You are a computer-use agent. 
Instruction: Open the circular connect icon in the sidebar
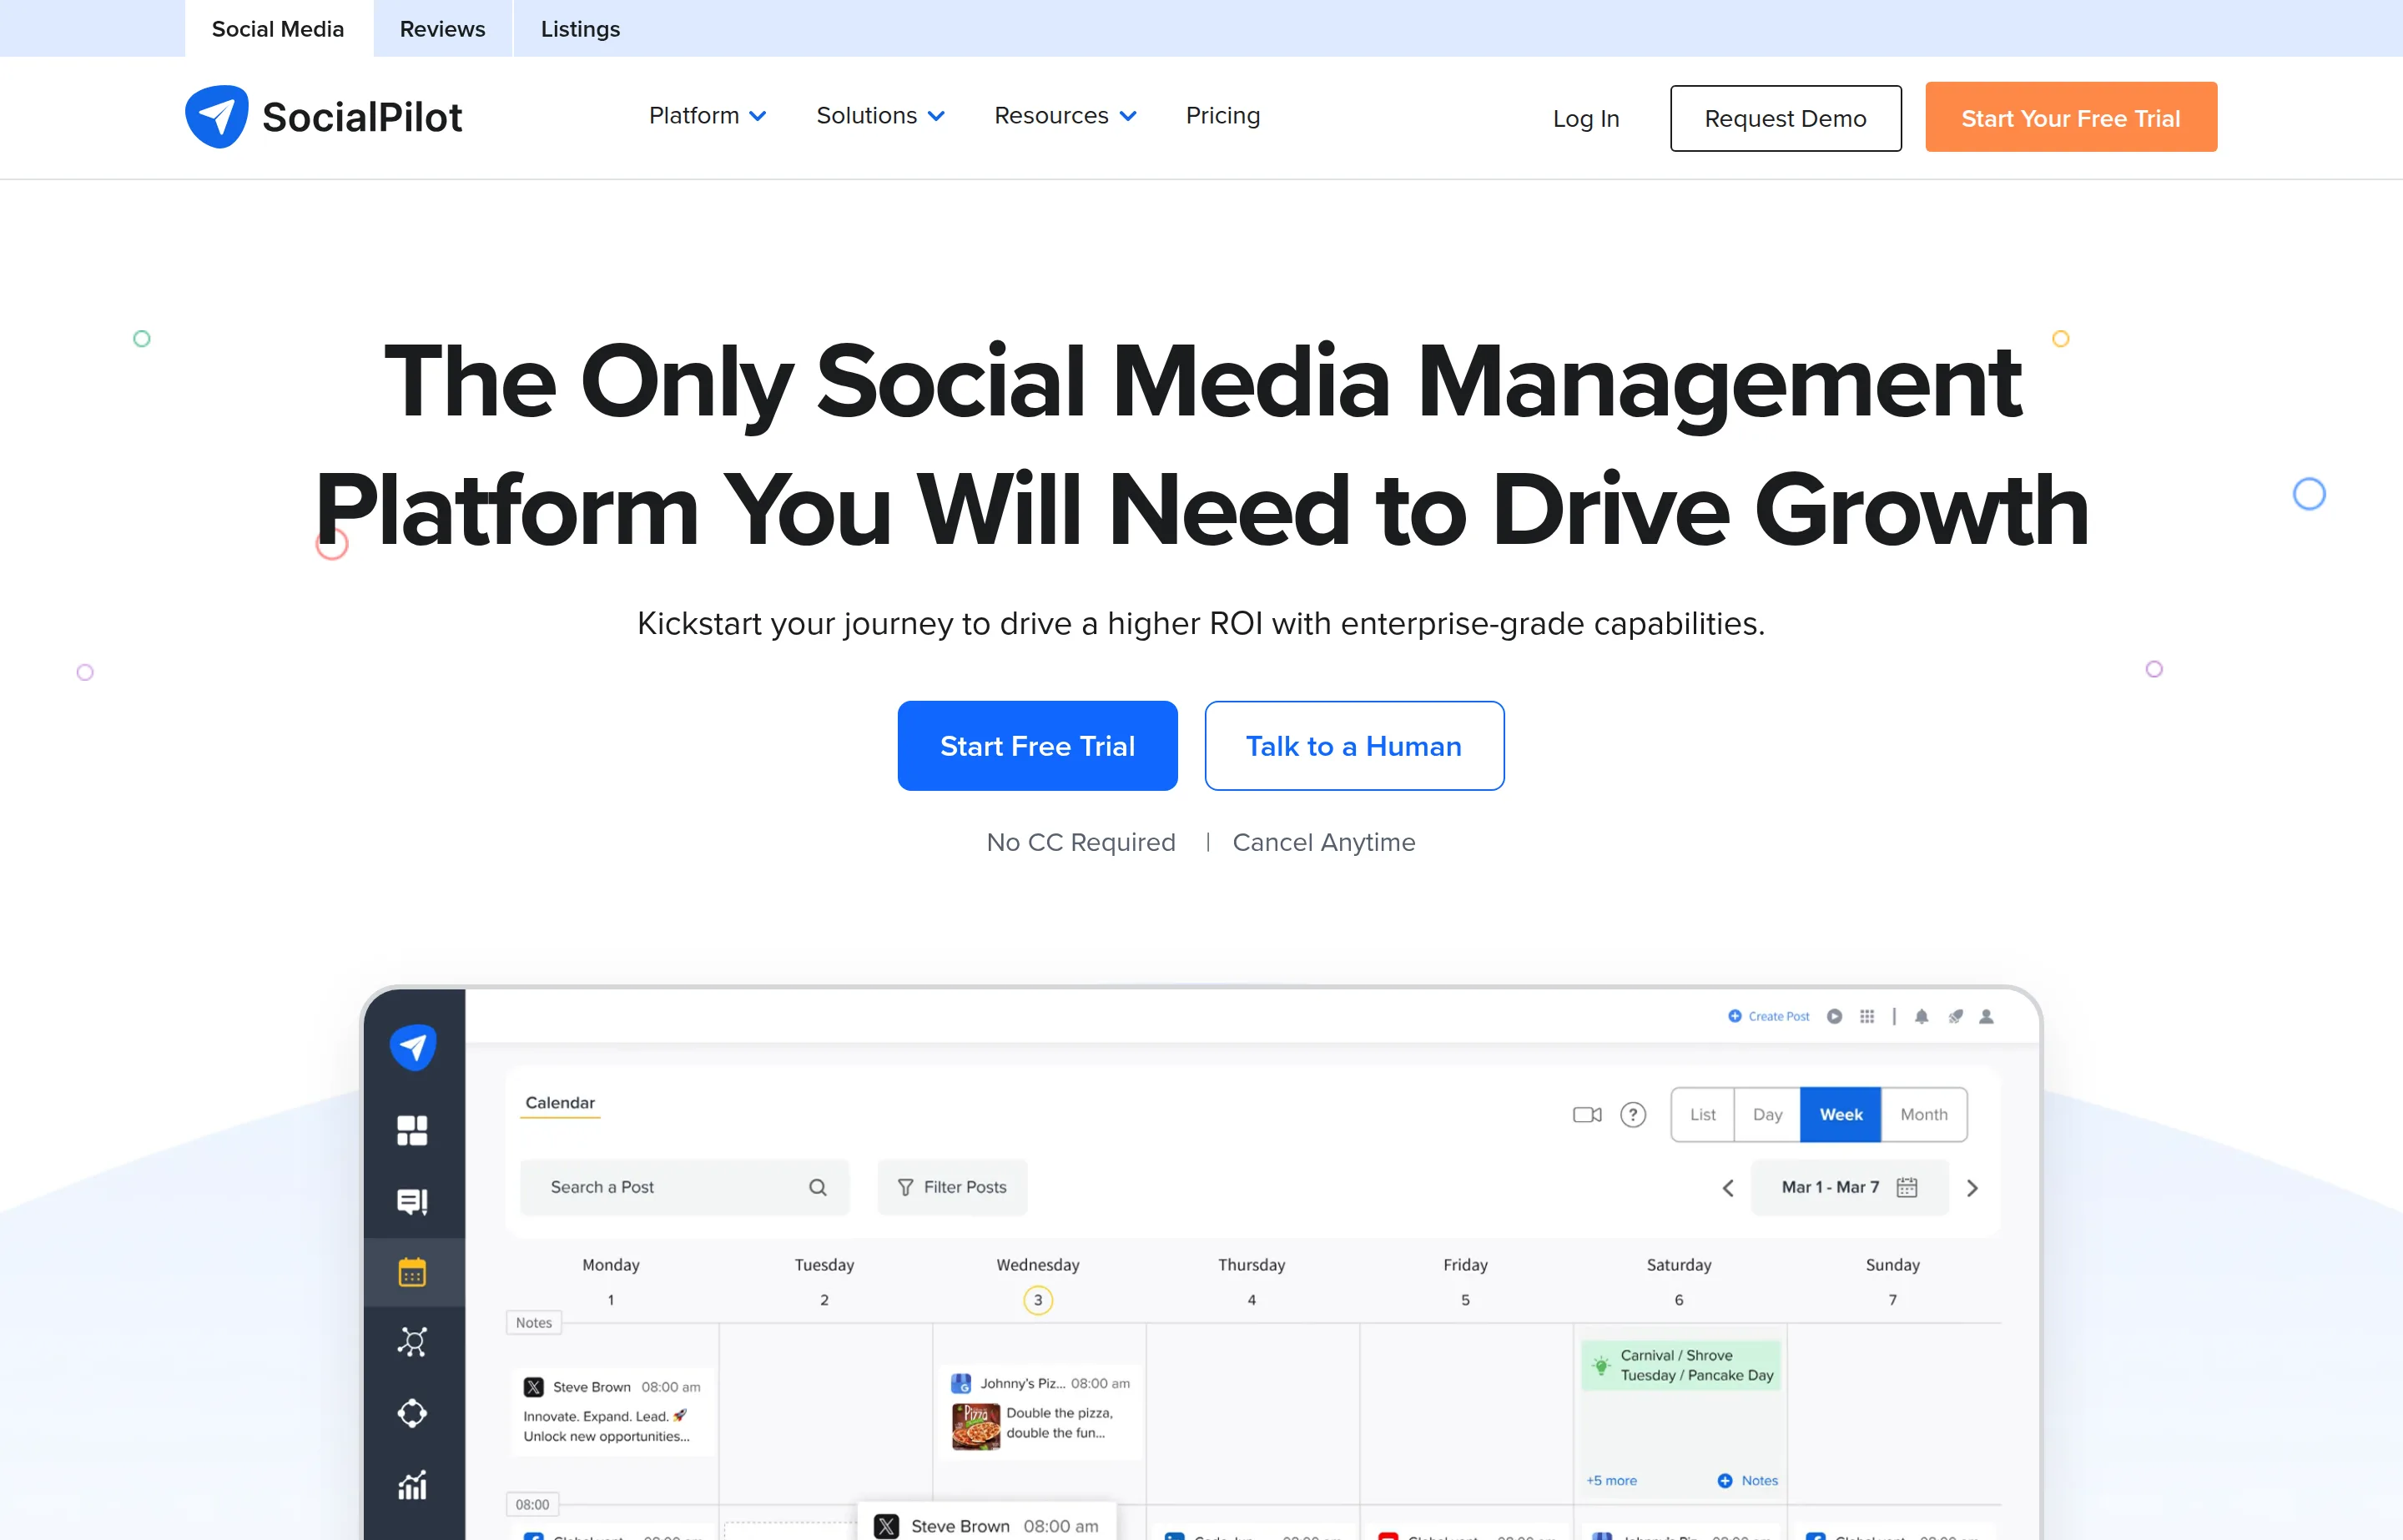[x=412, y=1413]
